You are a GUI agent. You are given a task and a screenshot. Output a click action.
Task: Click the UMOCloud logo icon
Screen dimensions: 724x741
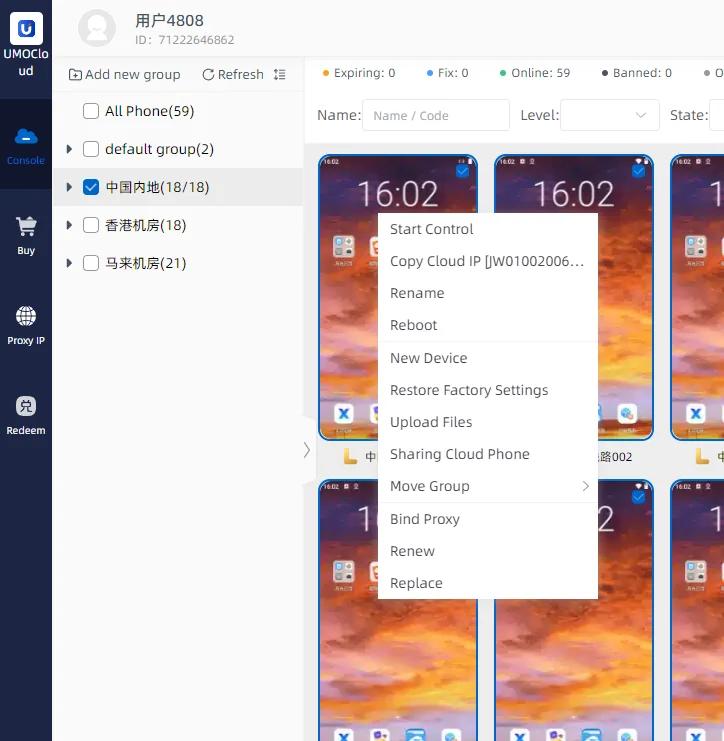26,29
